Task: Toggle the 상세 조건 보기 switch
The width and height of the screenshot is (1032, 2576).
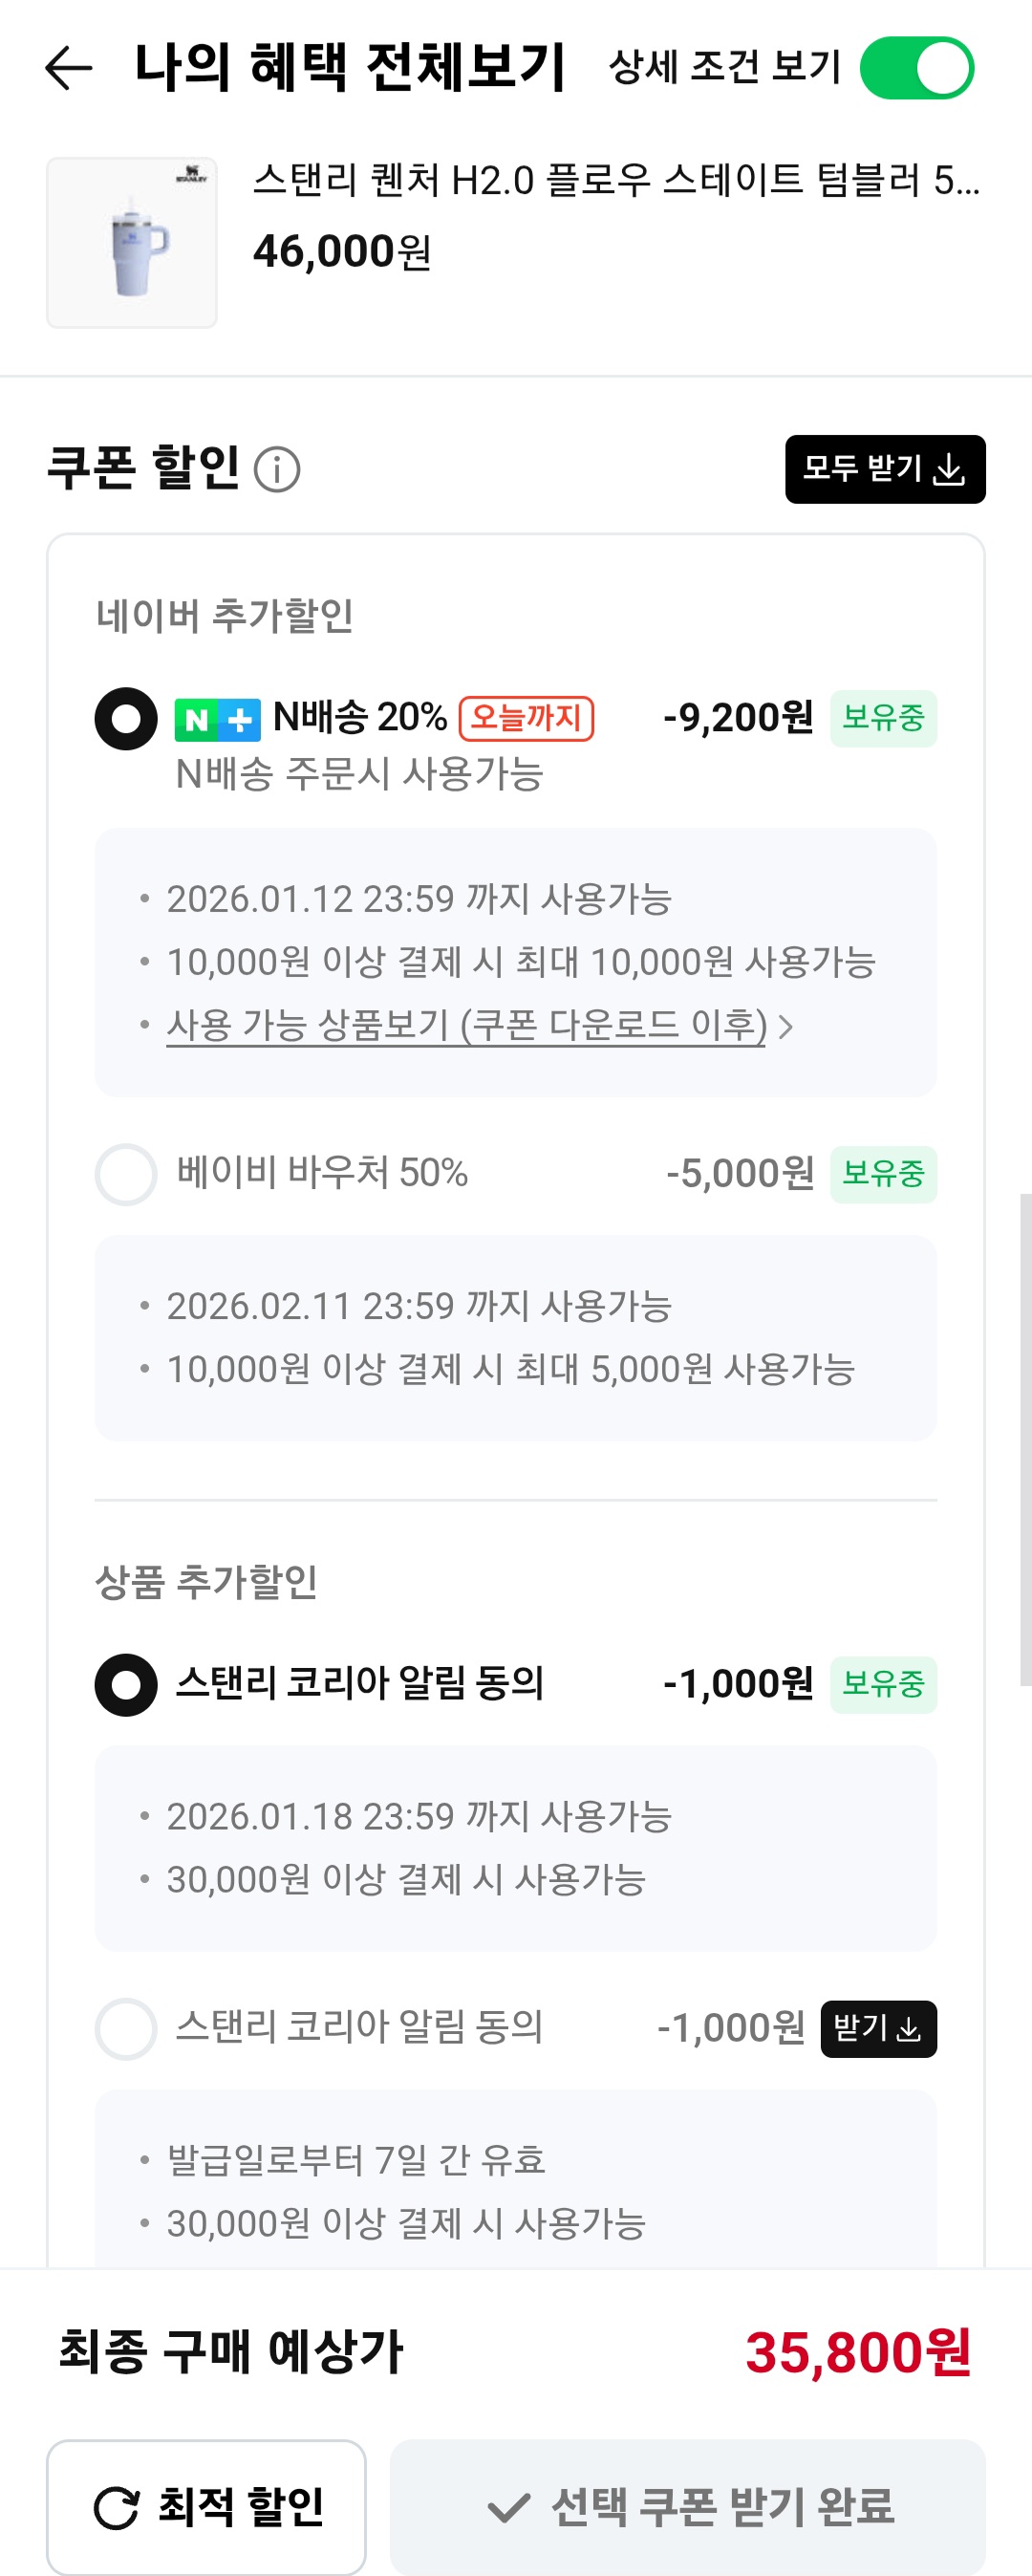Action: pyautogui.click(x=916, y=68)
